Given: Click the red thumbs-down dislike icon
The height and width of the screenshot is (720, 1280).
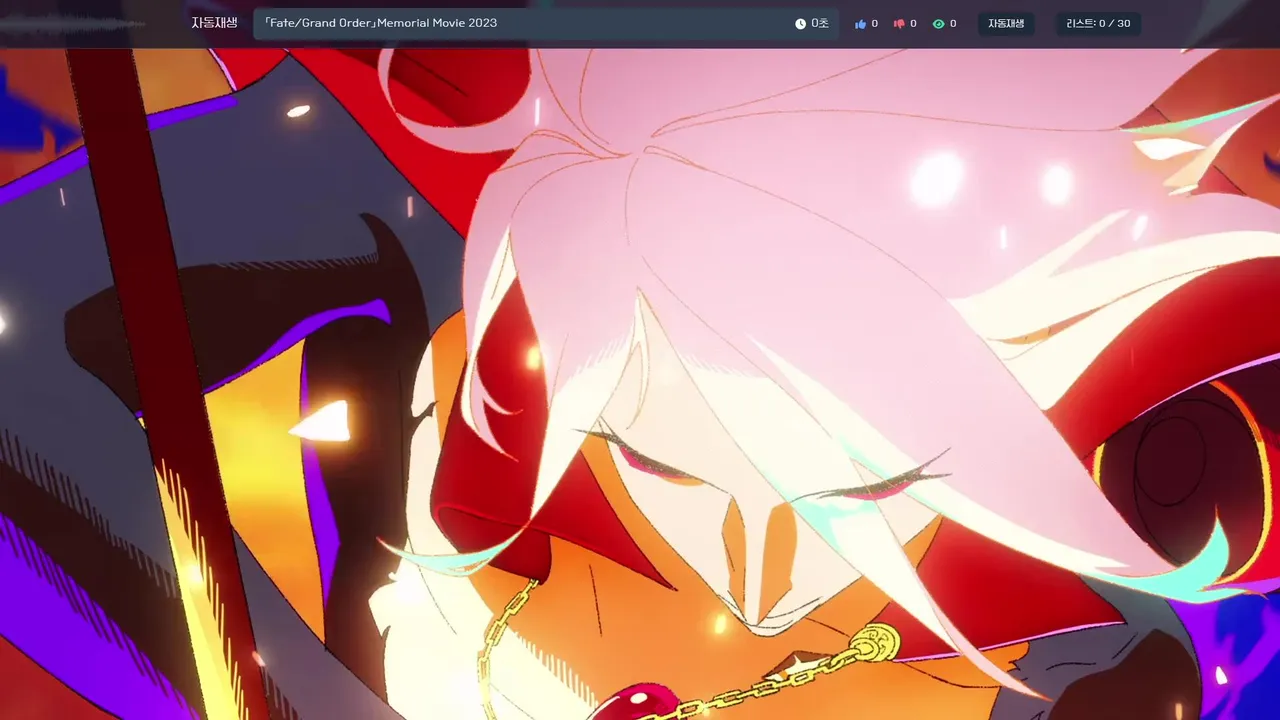Looking at the screenshot, I should [899, 24].
